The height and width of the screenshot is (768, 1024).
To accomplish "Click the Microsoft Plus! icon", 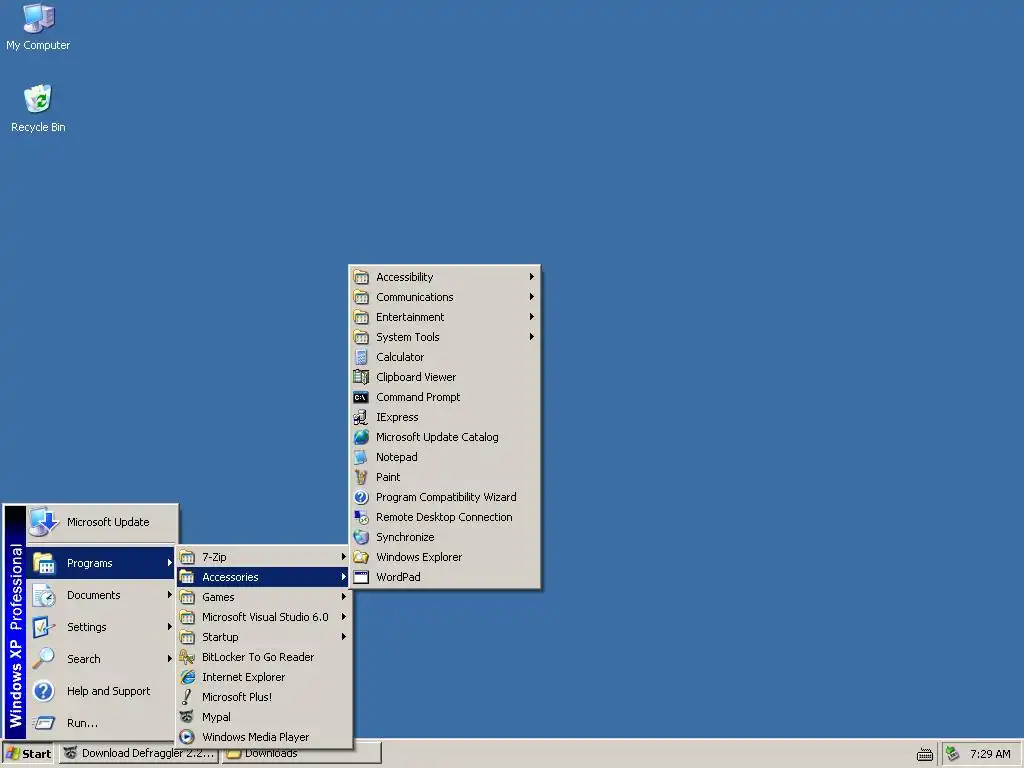I will [x=187, y=697].
